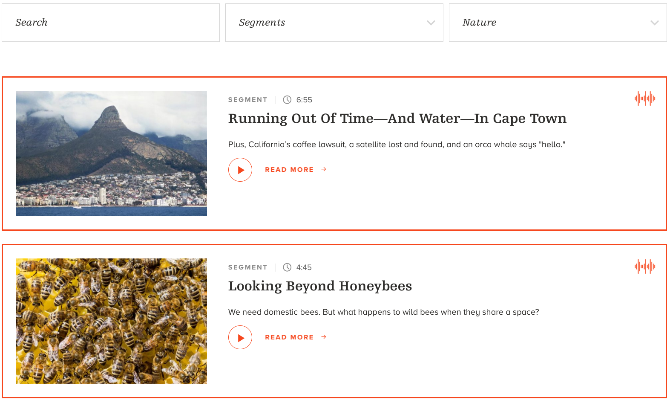Click the arrow after Honeybees Read More

point(324,337)
